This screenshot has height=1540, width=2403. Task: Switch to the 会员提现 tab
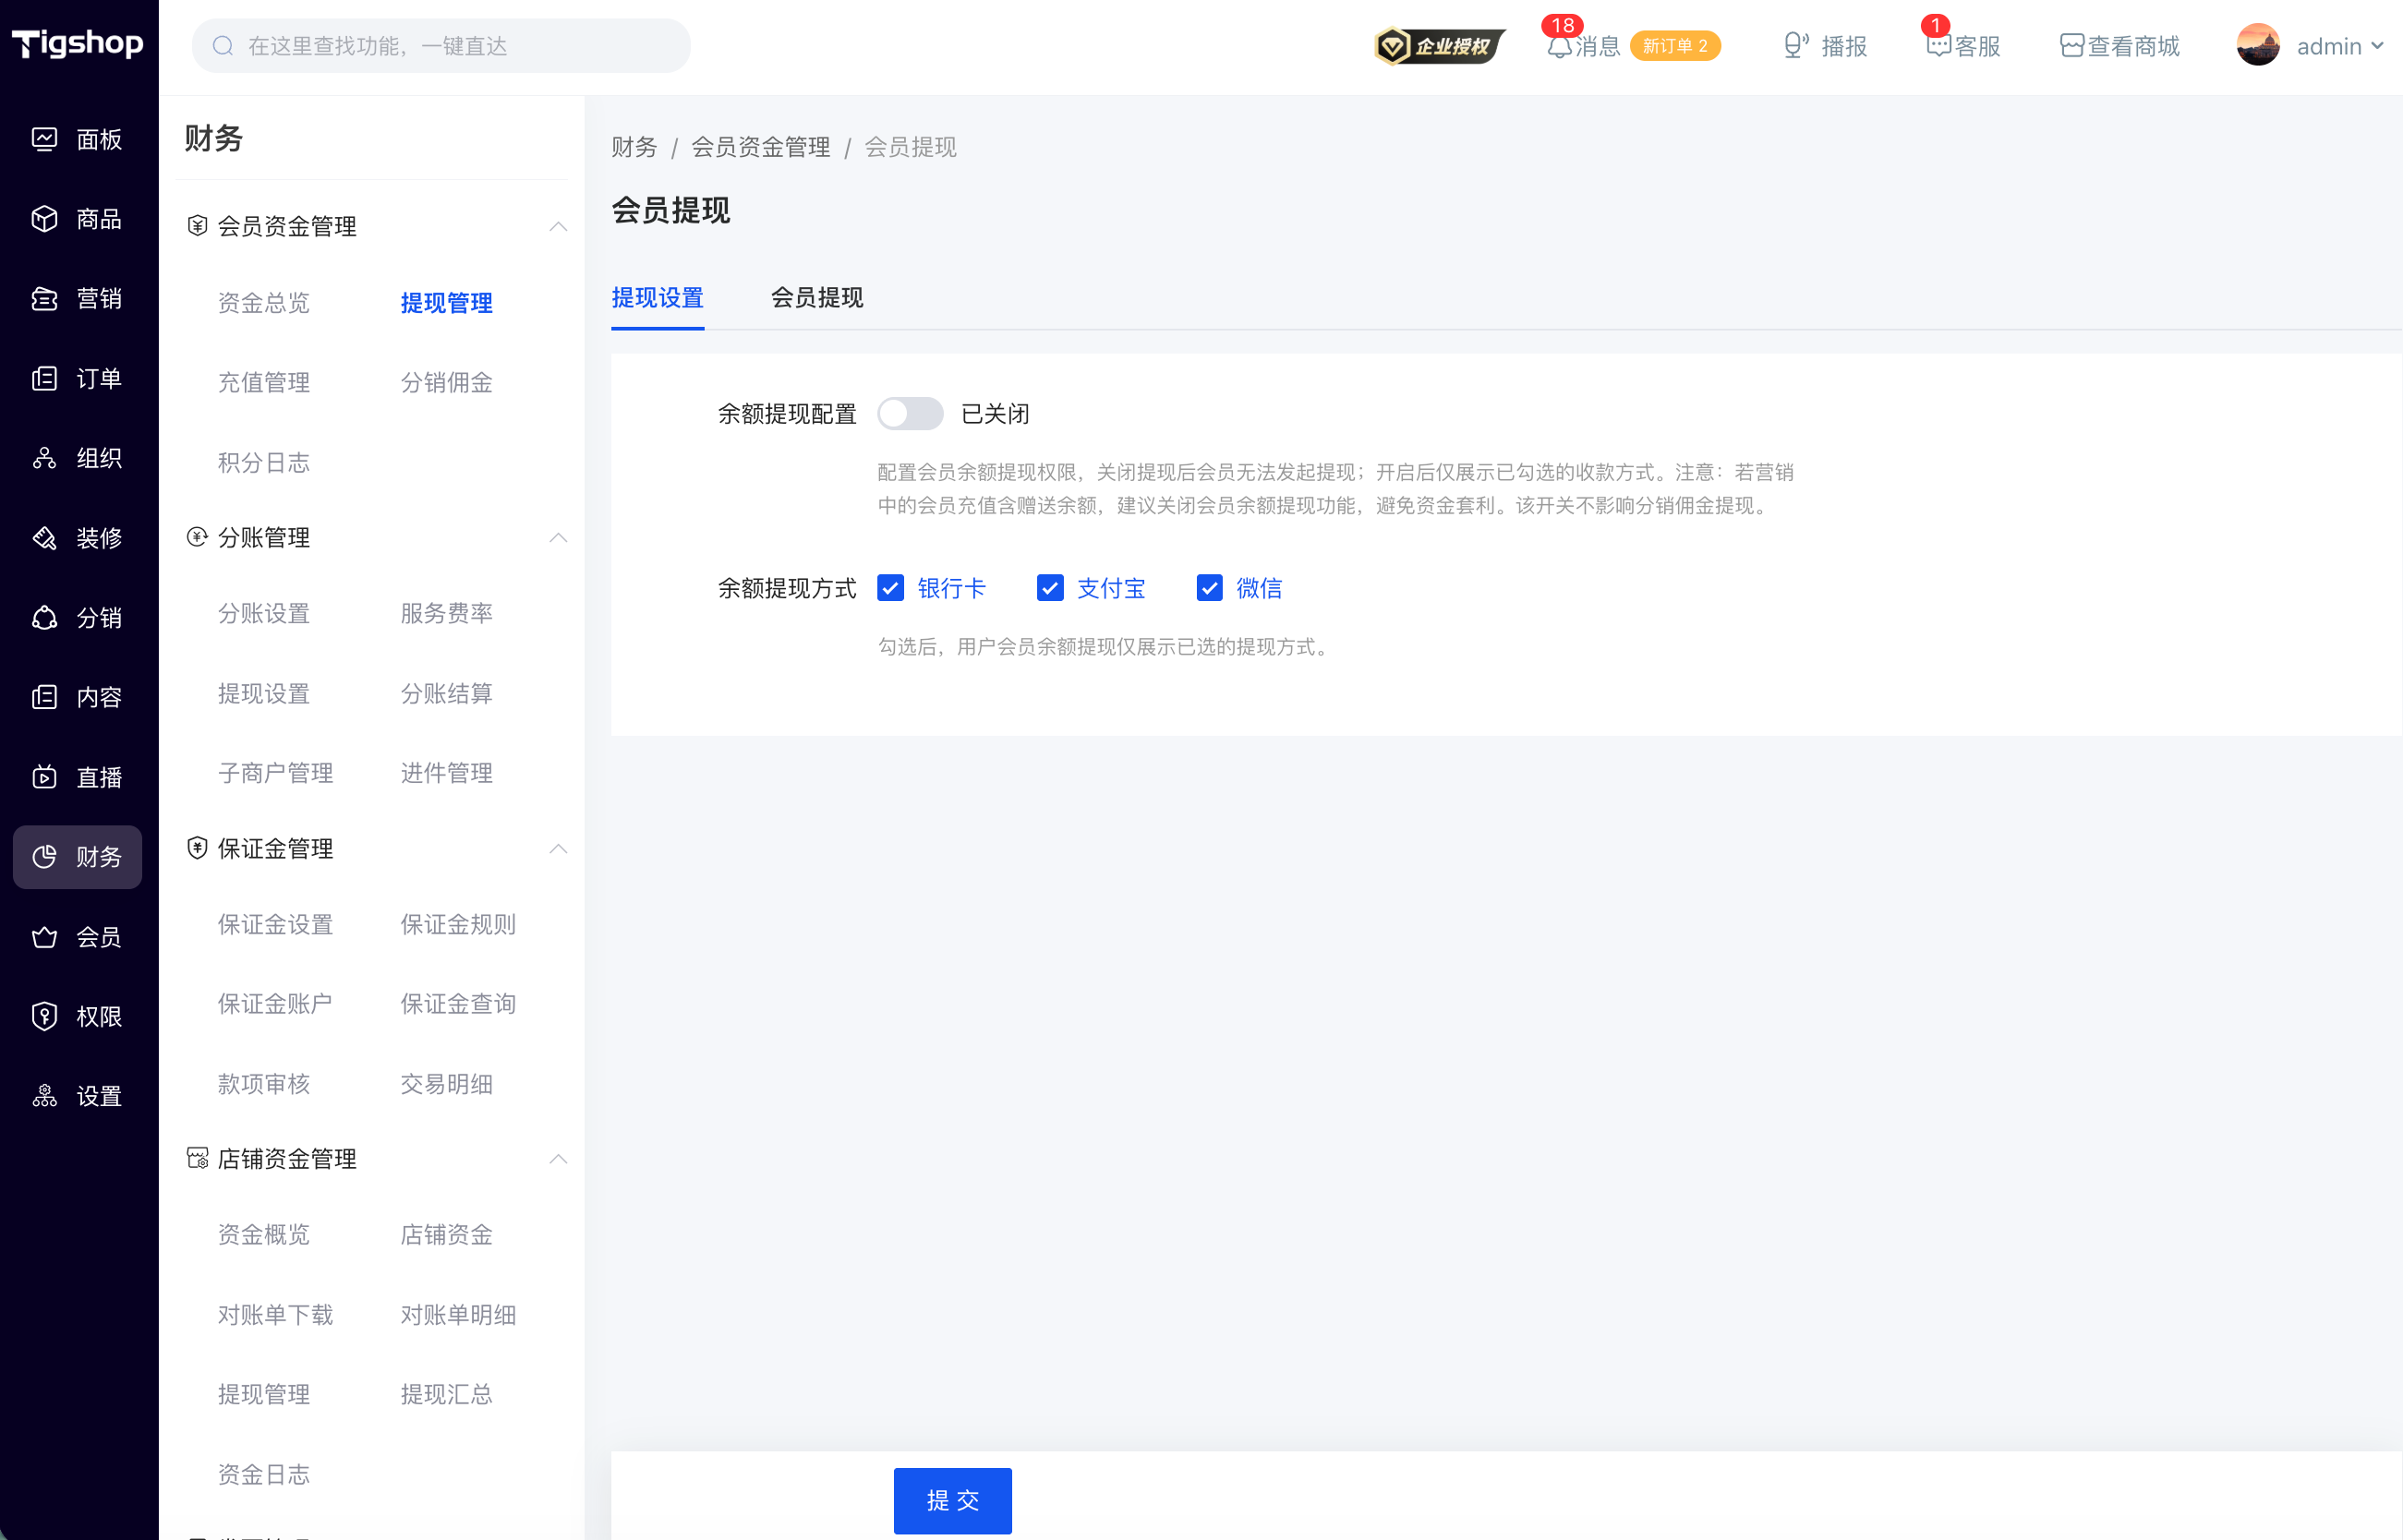tap(817, 298)
